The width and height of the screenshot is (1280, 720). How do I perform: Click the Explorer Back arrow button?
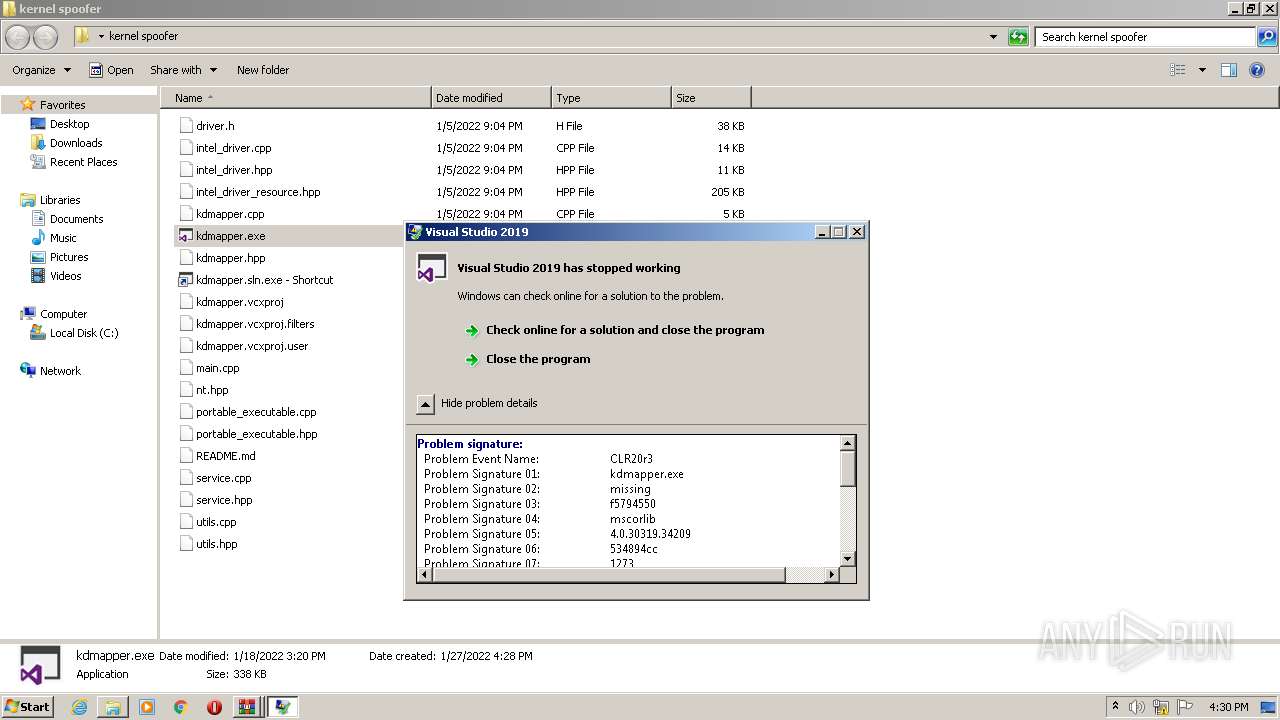tap(18, 37)
